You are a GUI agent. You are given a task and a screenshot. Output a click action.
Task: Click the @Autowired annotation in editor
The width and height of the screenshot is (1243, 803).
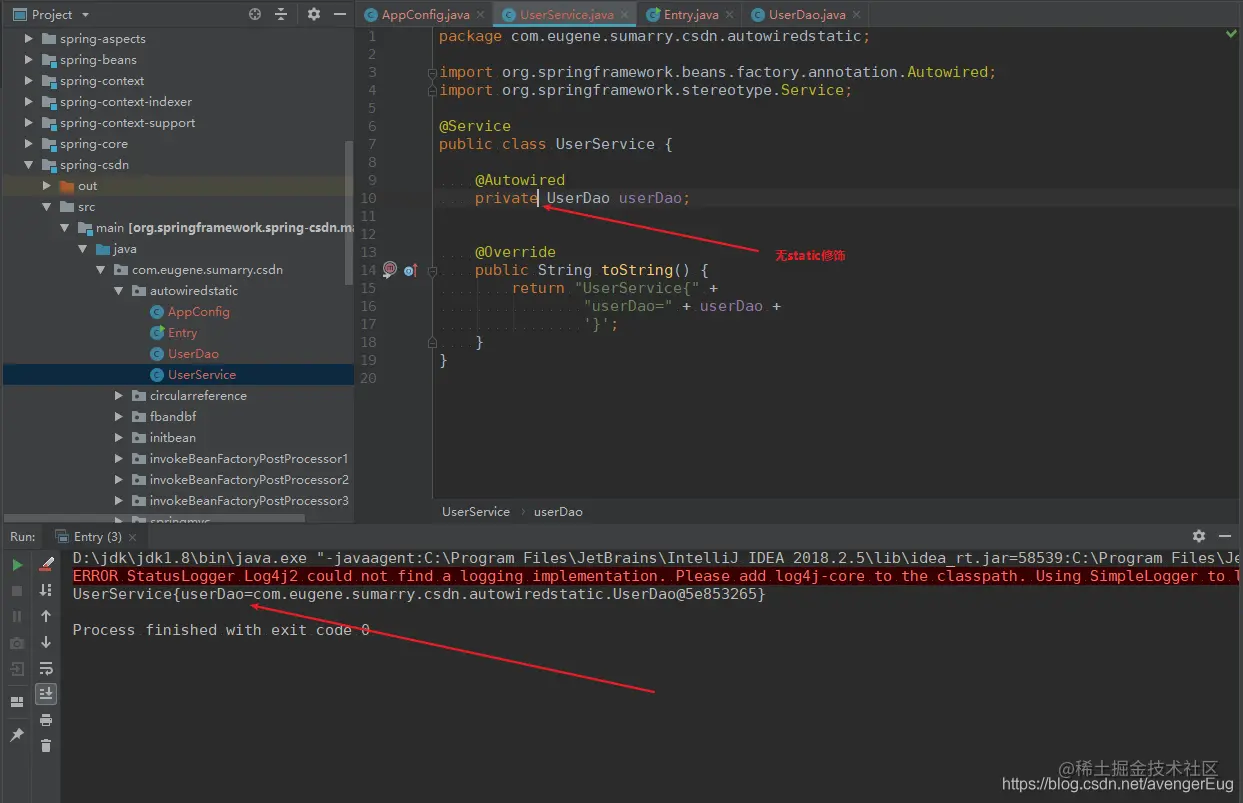point(520,180)
